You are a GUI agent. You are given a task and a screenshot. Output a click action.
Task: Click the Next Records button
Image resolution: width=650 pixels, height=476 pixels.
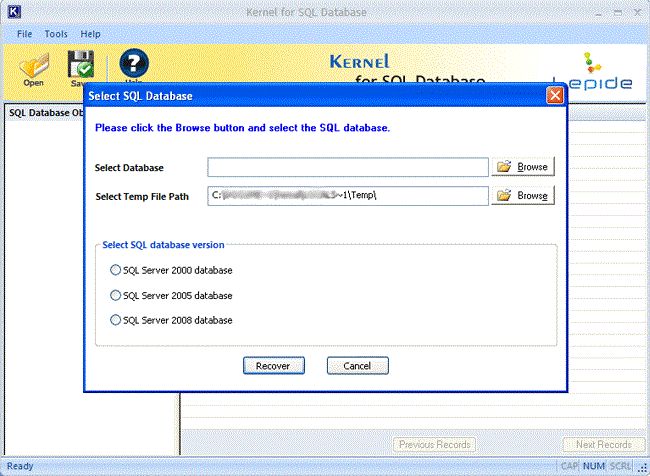604,444
